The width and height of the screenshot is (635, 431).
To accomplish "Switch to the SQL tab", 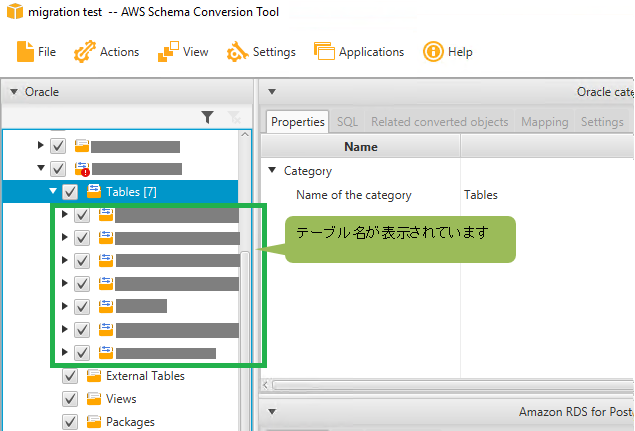I will [x=347, y=122].
